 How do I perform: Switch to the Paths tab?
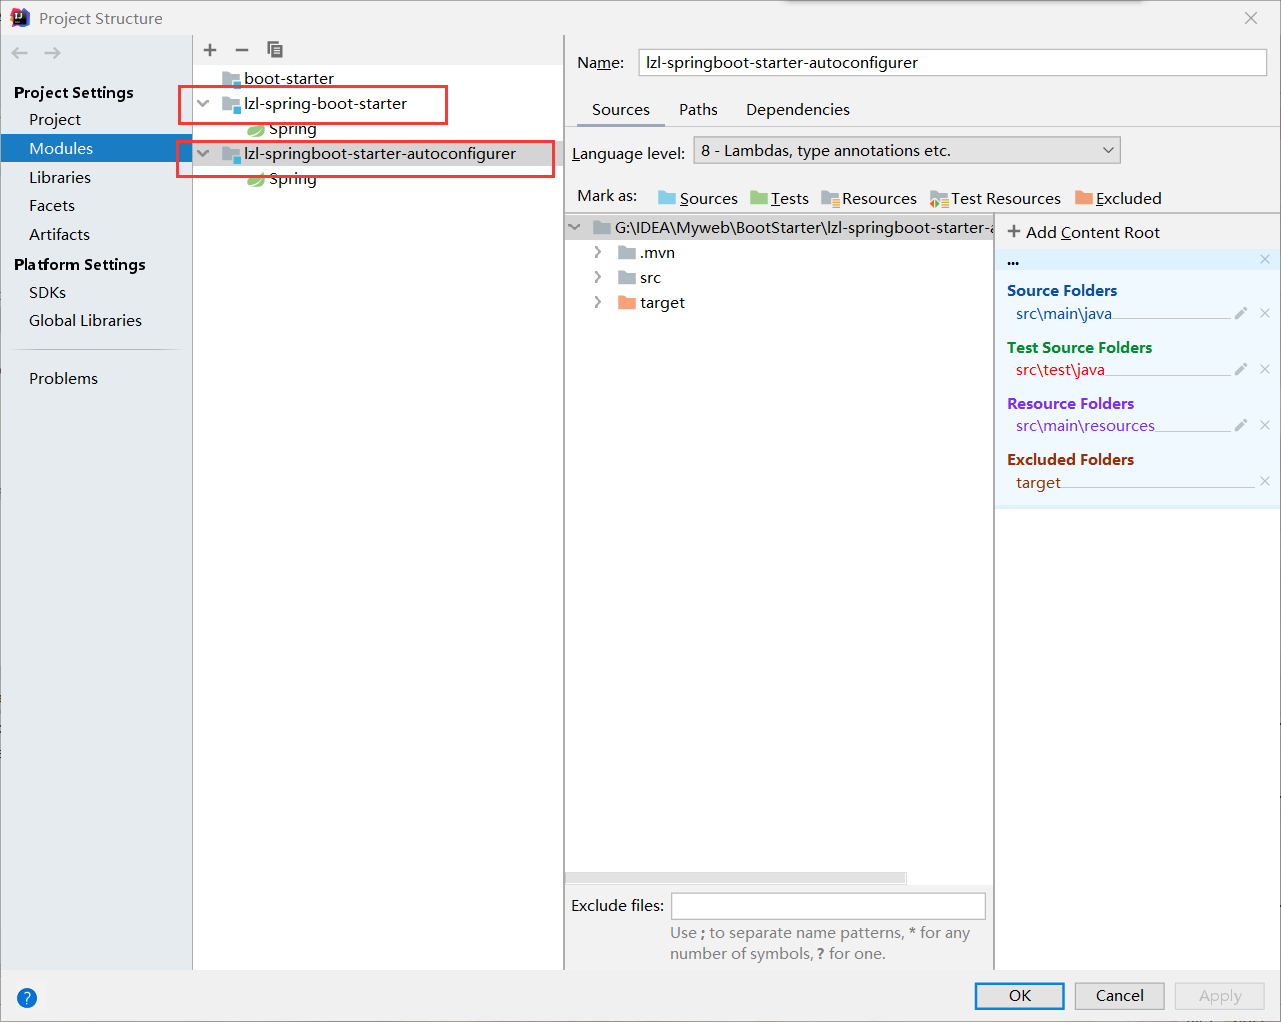click(698, 110)
